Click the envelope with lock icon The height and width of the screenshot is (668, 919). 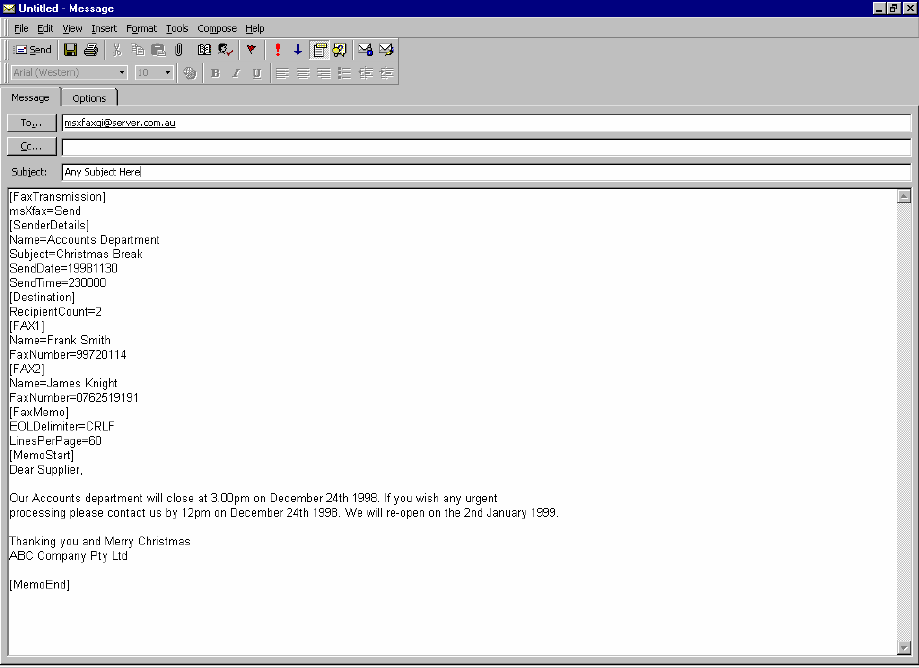(x=366, y=50)
